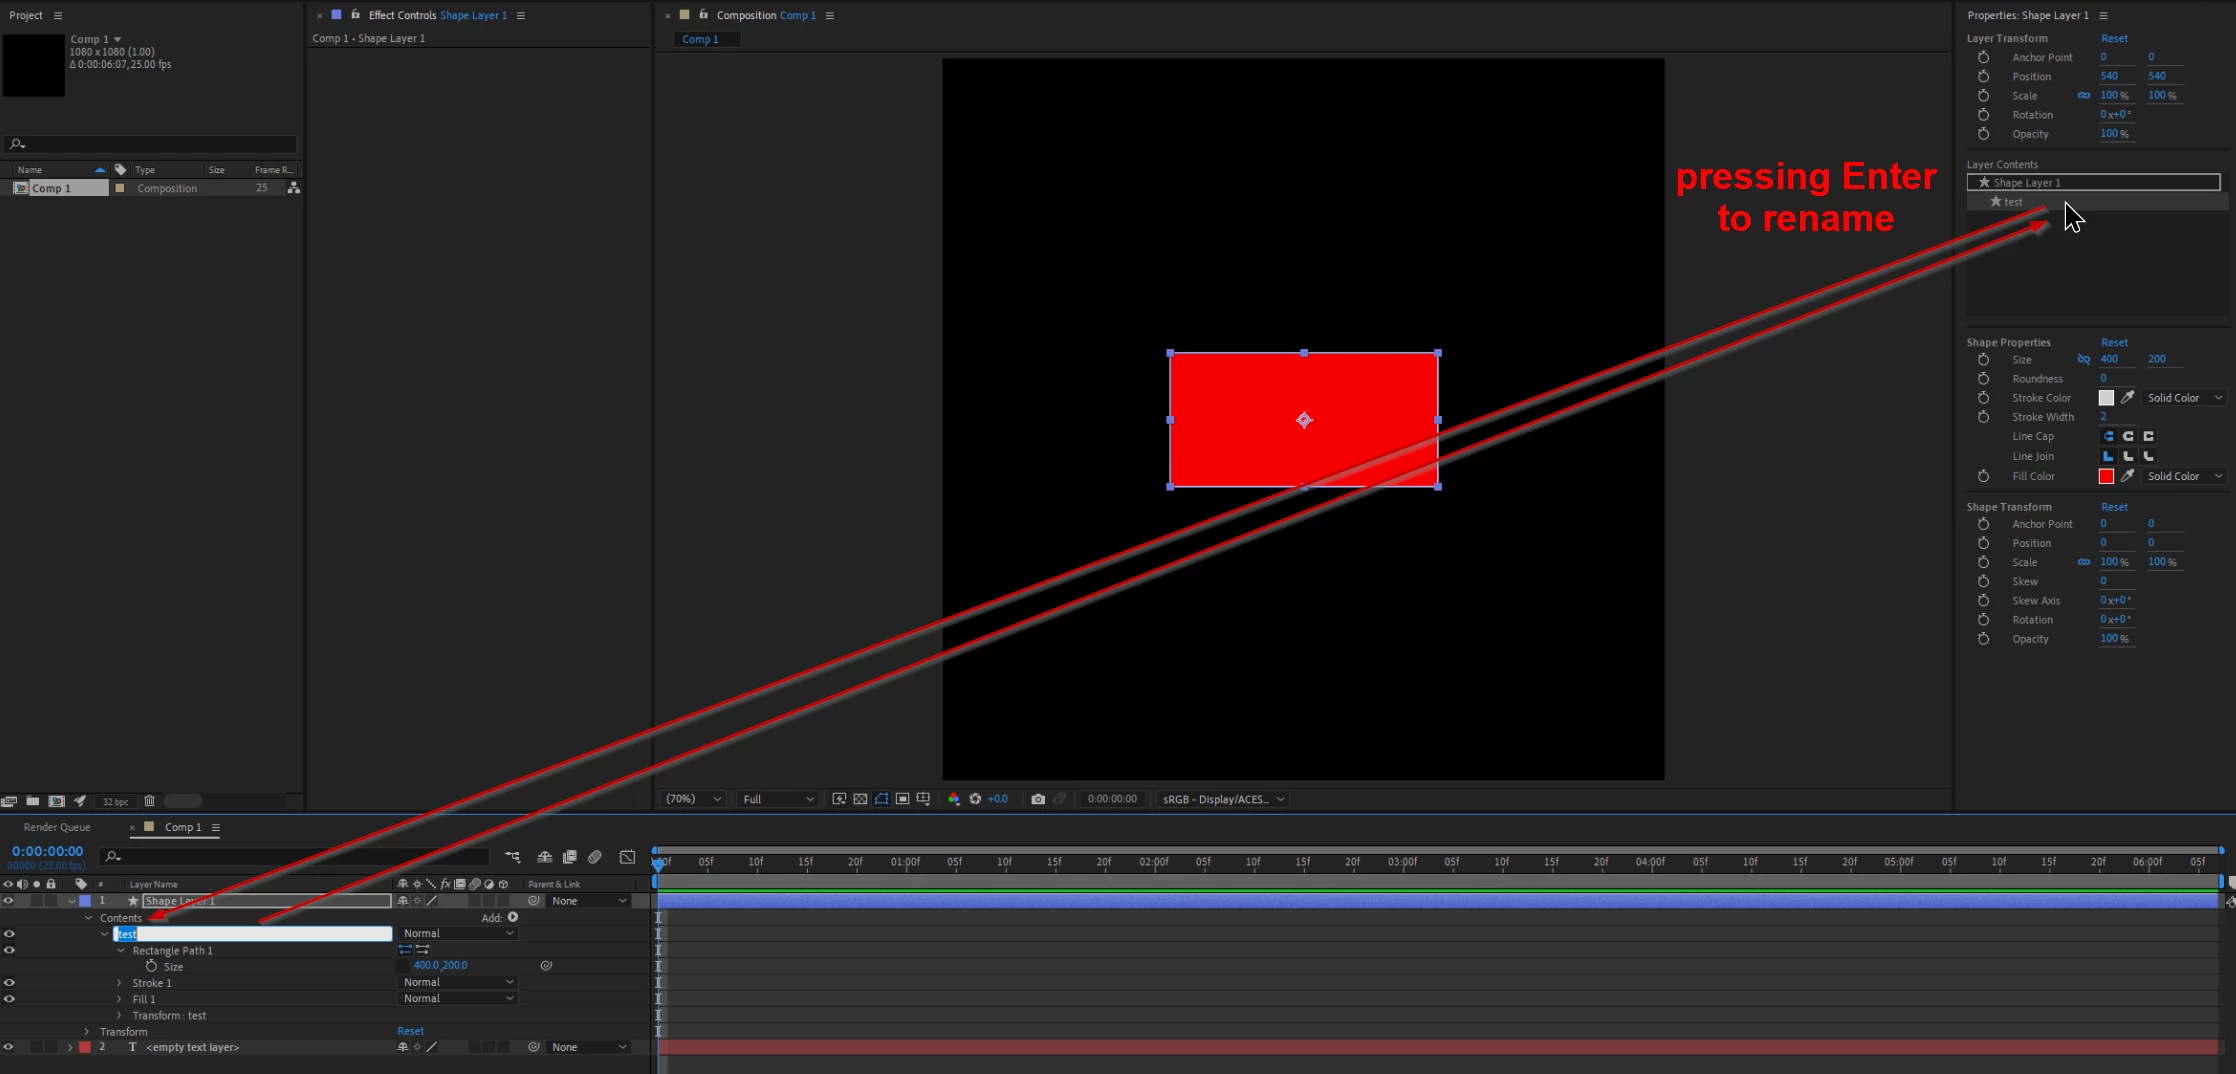Click the Stroke Color swatch

click(x=2106, y=398)
